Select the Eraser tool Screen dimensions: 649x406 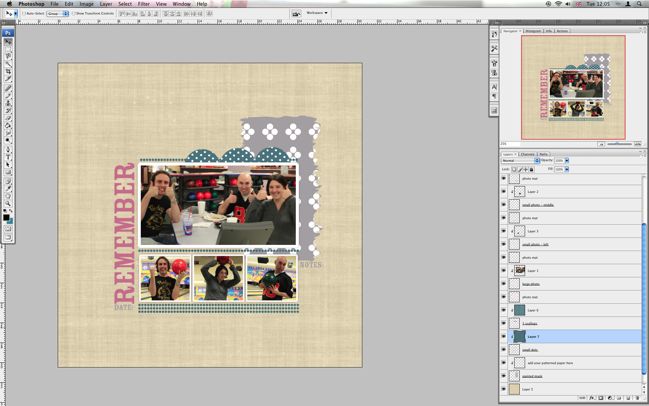[8, 118]
